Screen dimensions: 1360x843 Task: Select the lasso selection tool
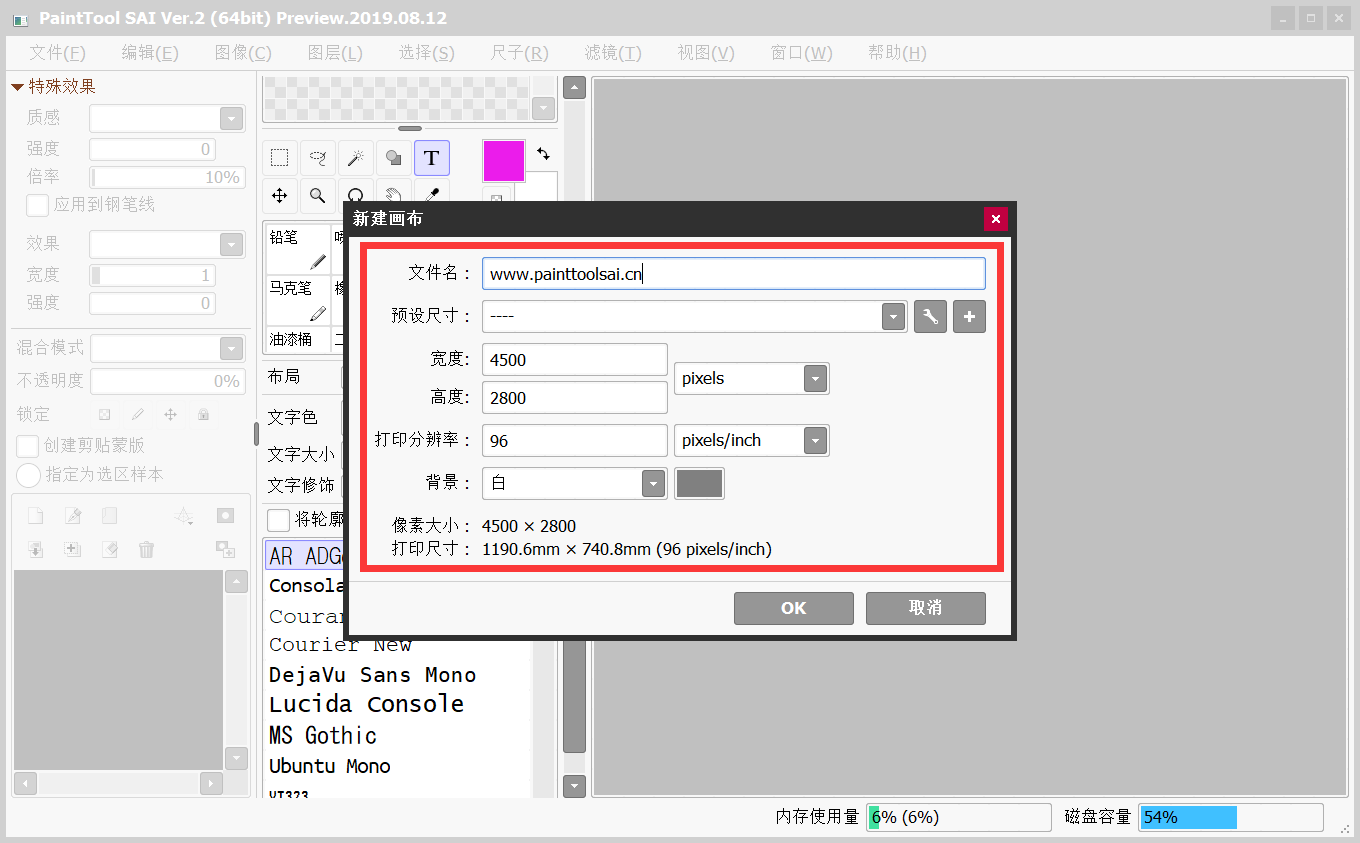tap(318, 158)
